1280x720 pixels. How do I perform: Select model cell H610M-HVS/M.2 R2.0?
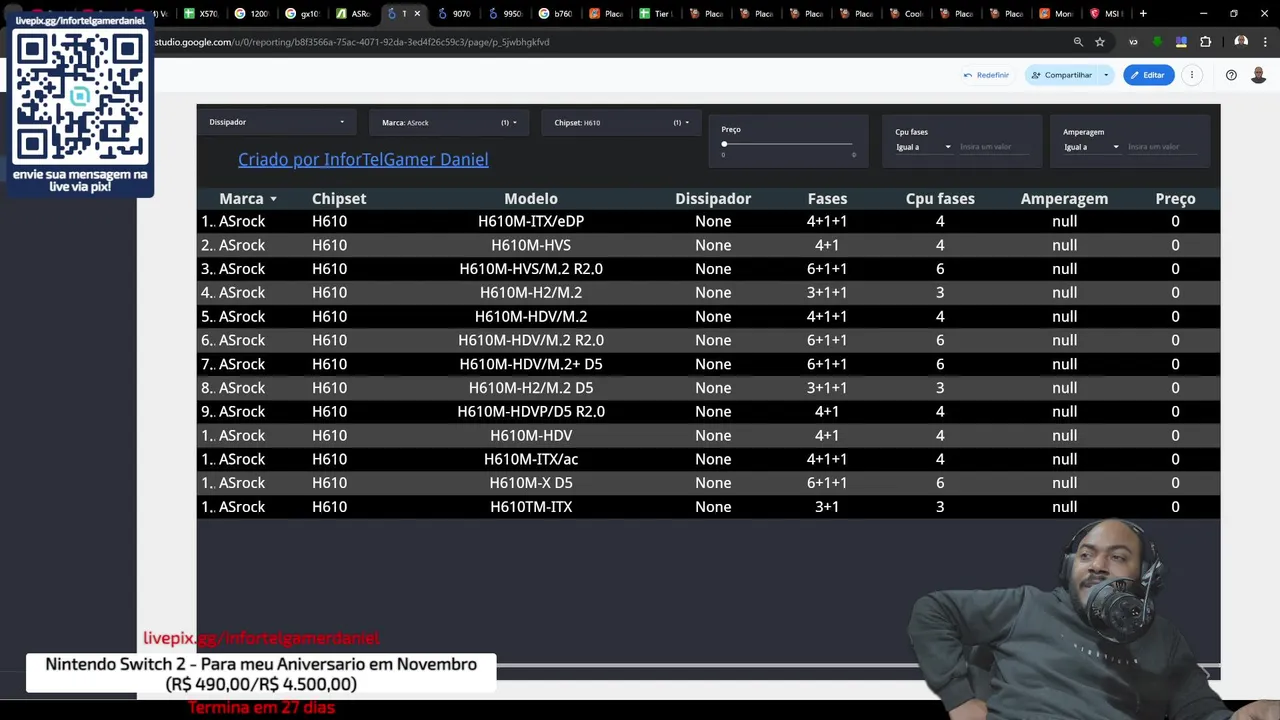[531, 269]
